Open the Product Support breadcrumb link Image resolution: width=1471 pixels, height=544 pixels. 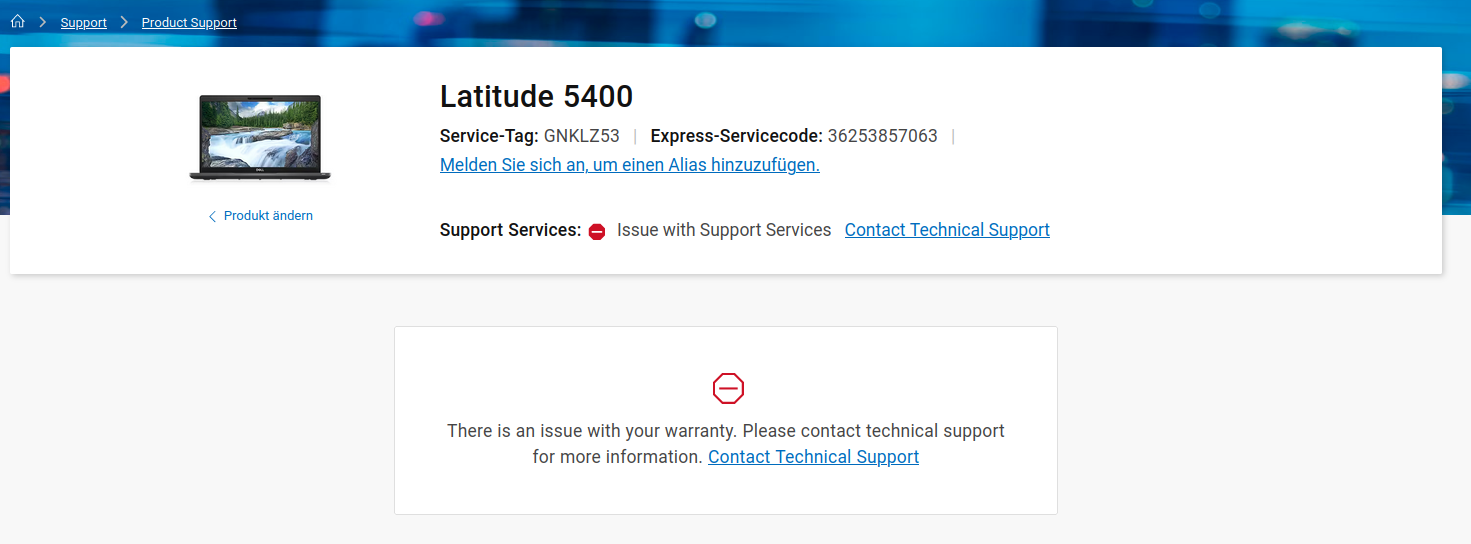click(x=189, y=22)
